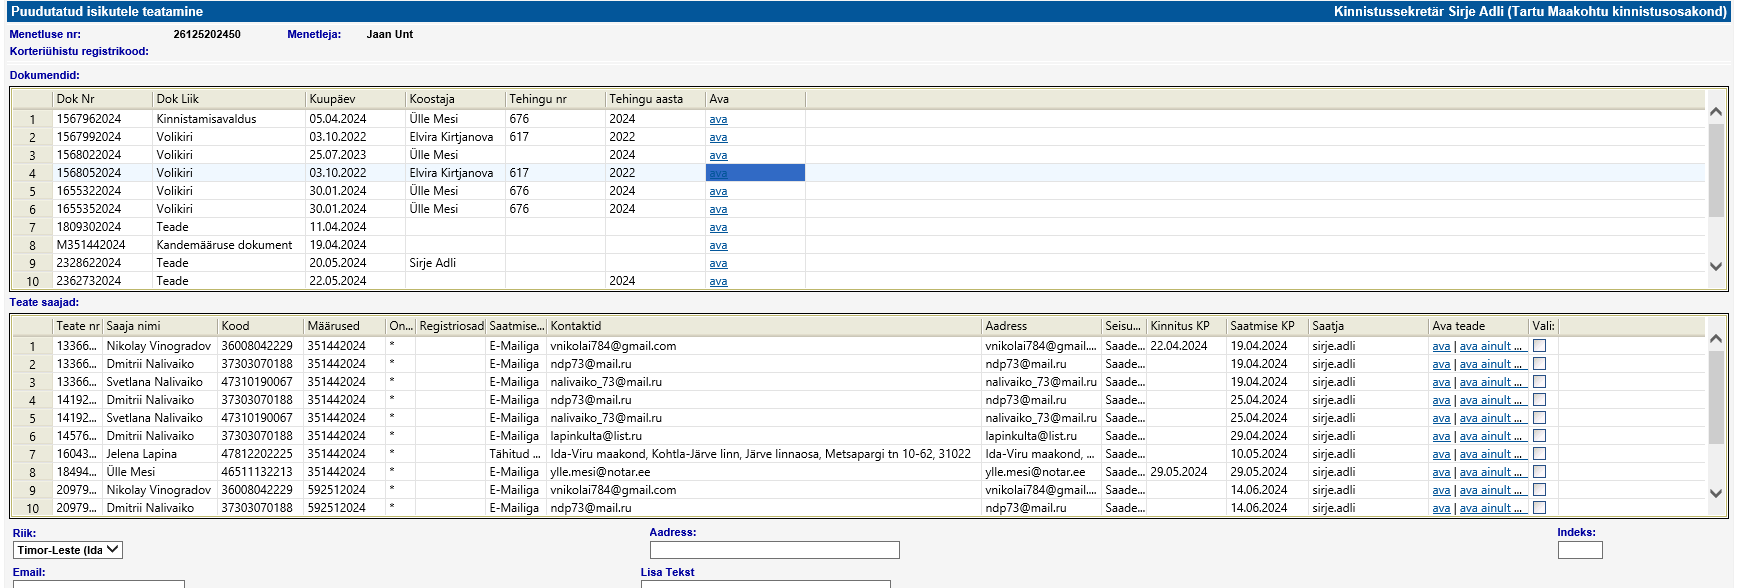Screen dimensions: 1748x588
Task: Click the Koostaja column header
Action: pos(455,99)
